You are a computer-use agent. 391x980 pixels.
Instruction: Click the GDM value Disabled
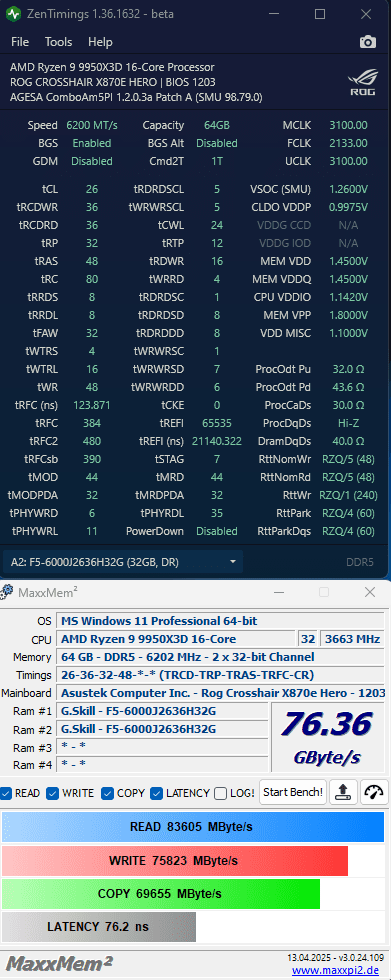click(x=92, y=161)
